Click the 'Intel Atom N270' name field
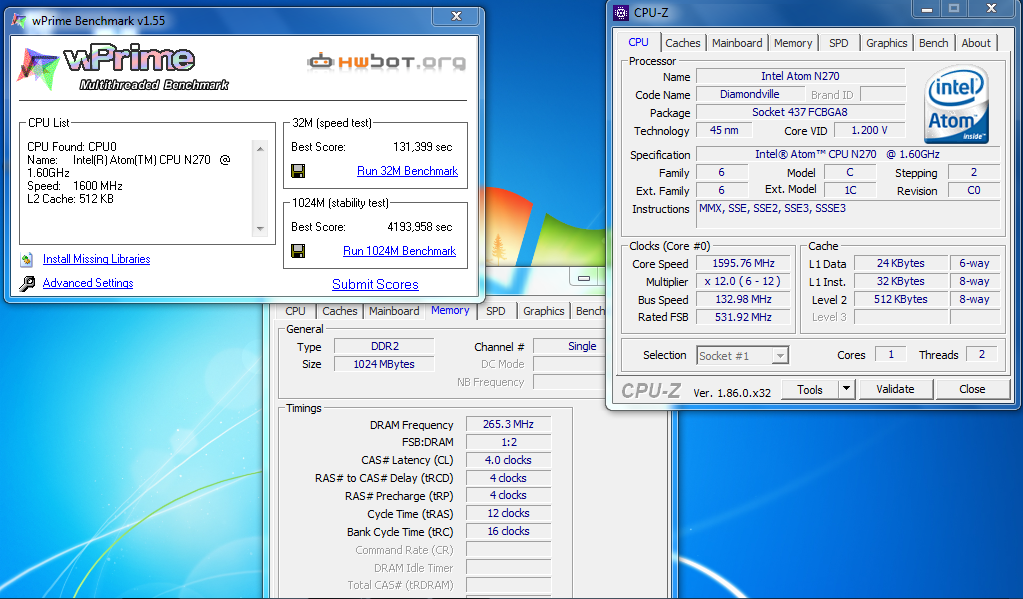 801,76
